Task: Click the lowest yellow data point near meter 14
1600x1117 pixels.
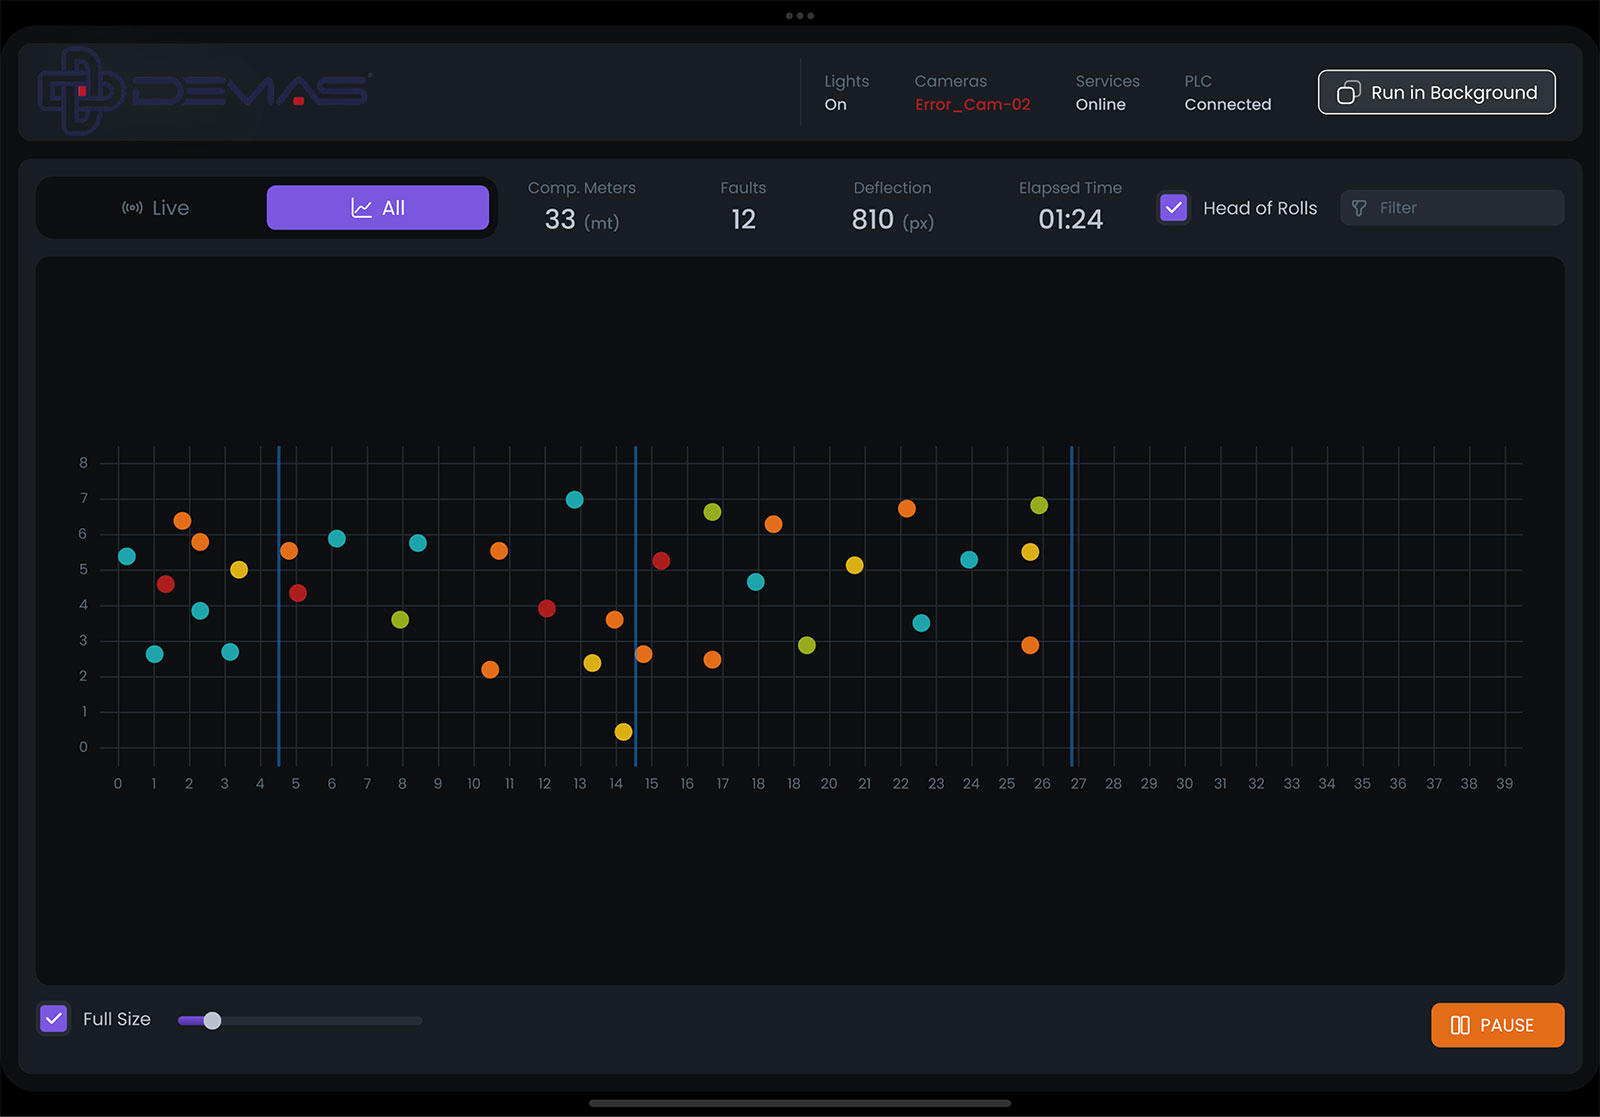Action: (623, 732)
